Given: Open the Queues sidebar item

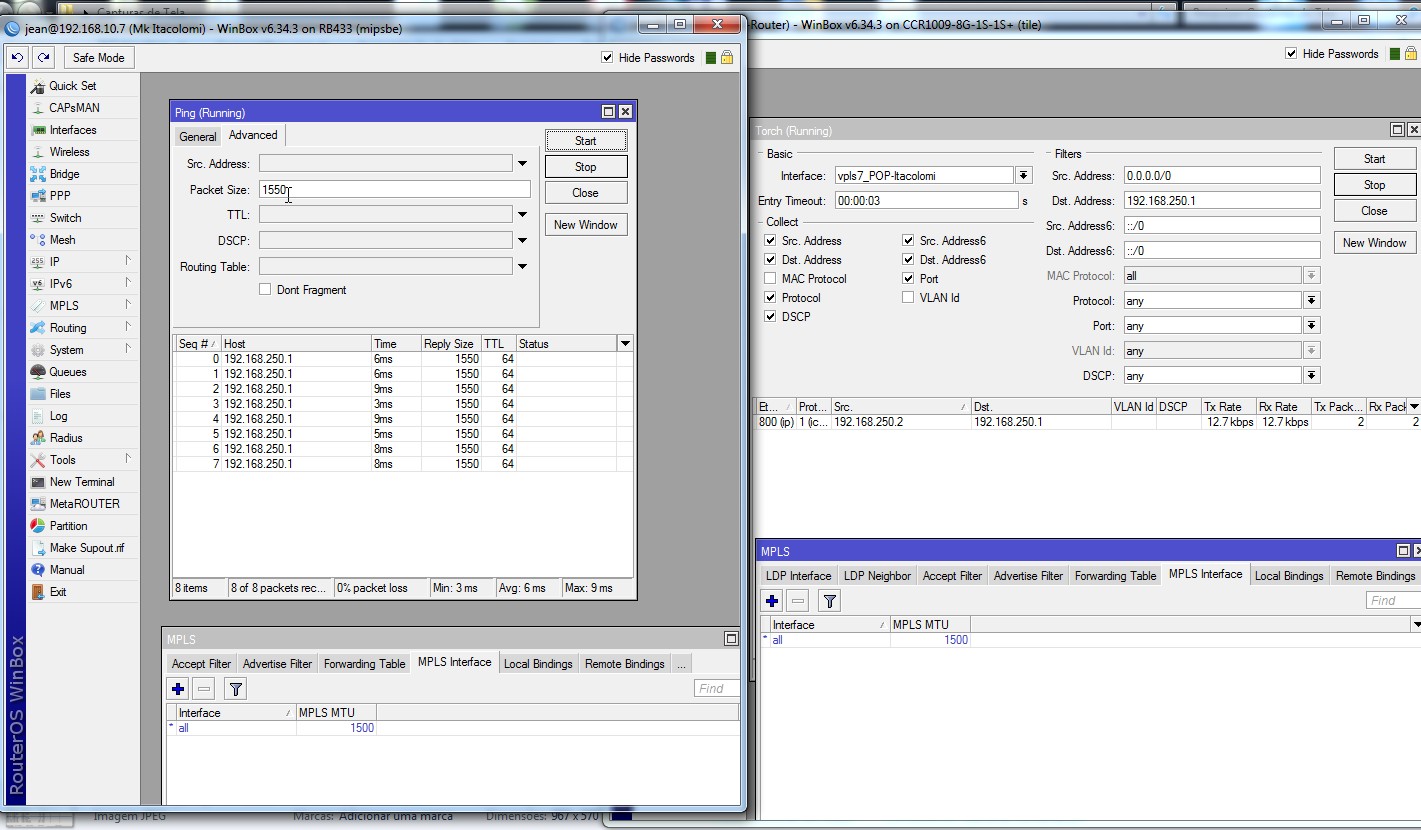Looking at the screenshot, I should point(67,372).
